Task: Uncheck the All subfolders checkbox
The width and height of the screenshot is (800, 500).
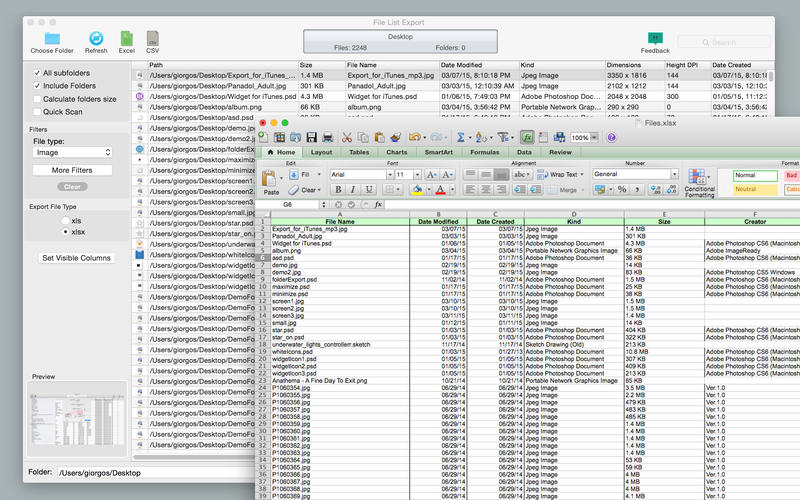Action: [36, 73]
